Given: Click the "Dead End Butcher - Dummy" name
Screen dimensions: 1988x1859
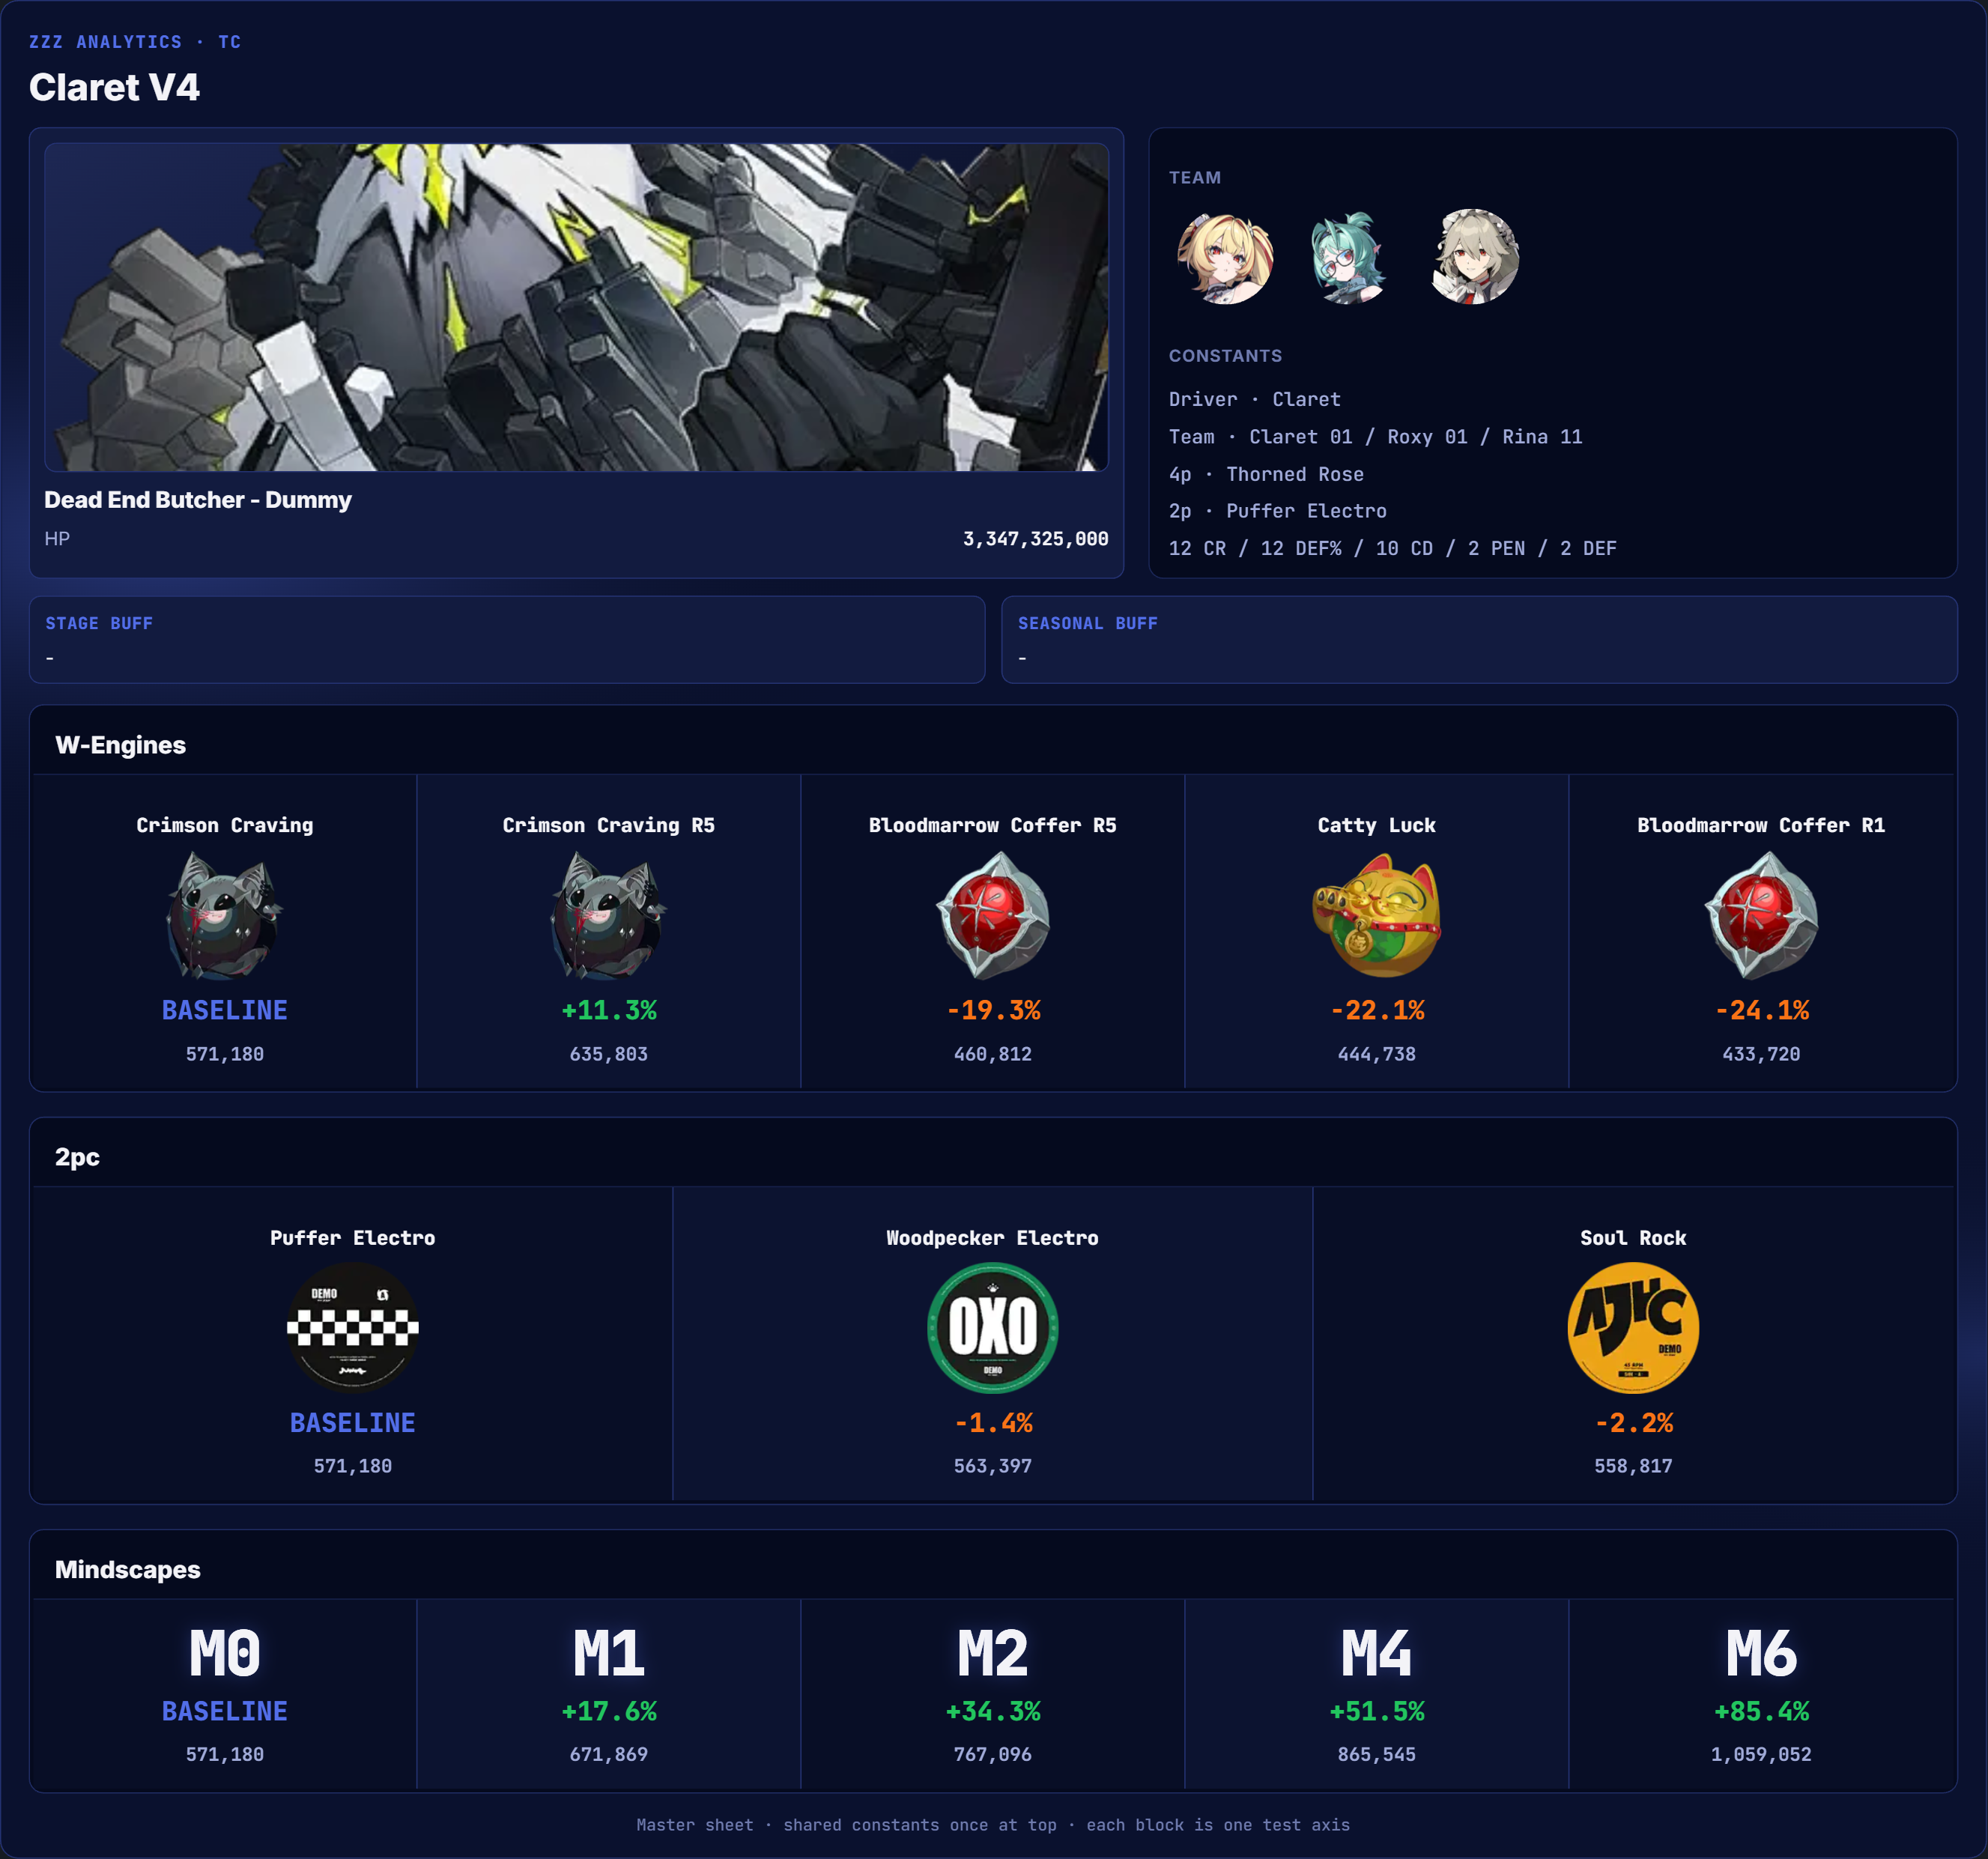Looking at the screenshot, I should pos(198,500).
